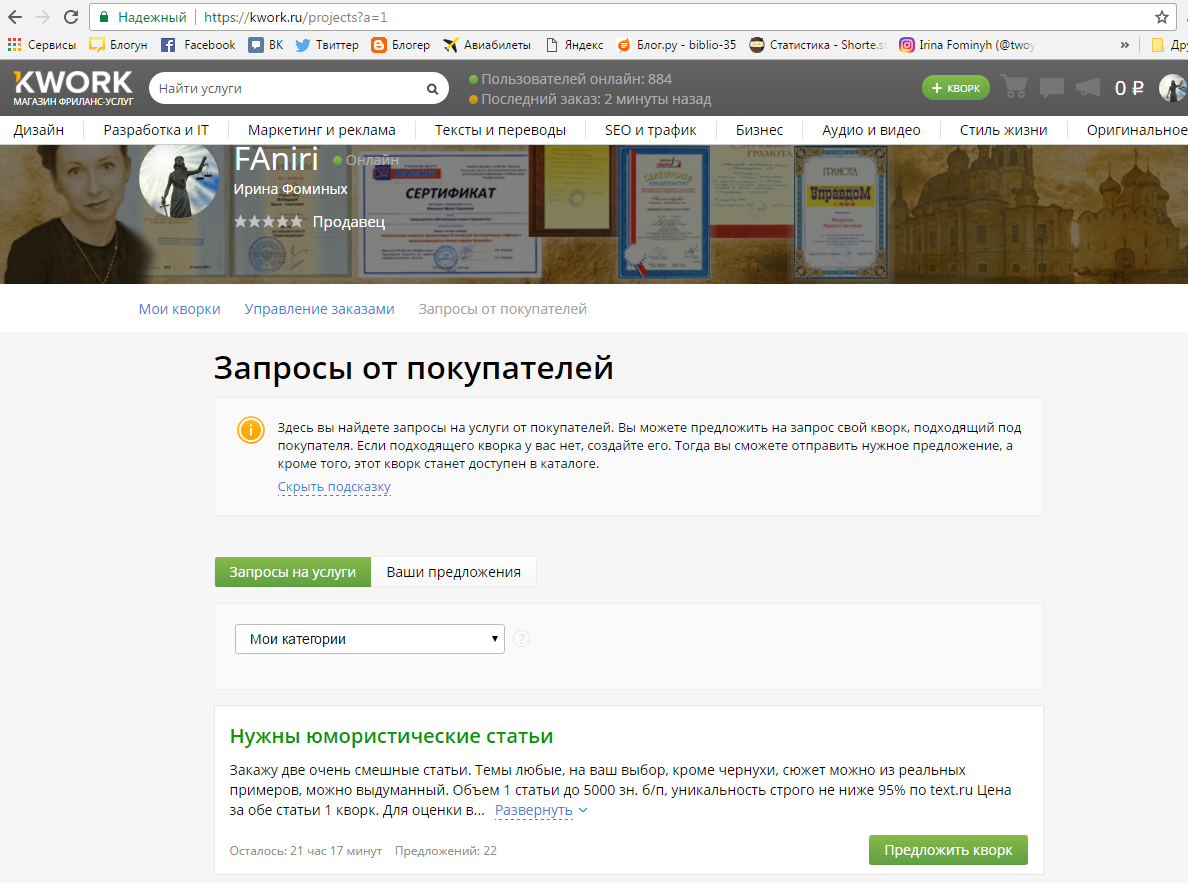Image resolution: width=1188 pixels, height=883 pixels.
Task: Click the orange info hint icon
Action: [x=251, y=430]
